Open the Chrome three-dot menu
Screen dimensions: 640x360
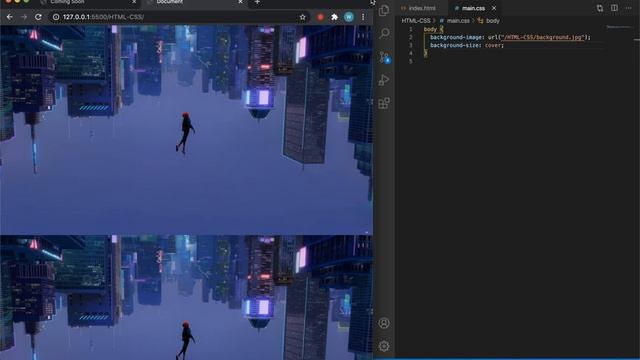(363, 17)
